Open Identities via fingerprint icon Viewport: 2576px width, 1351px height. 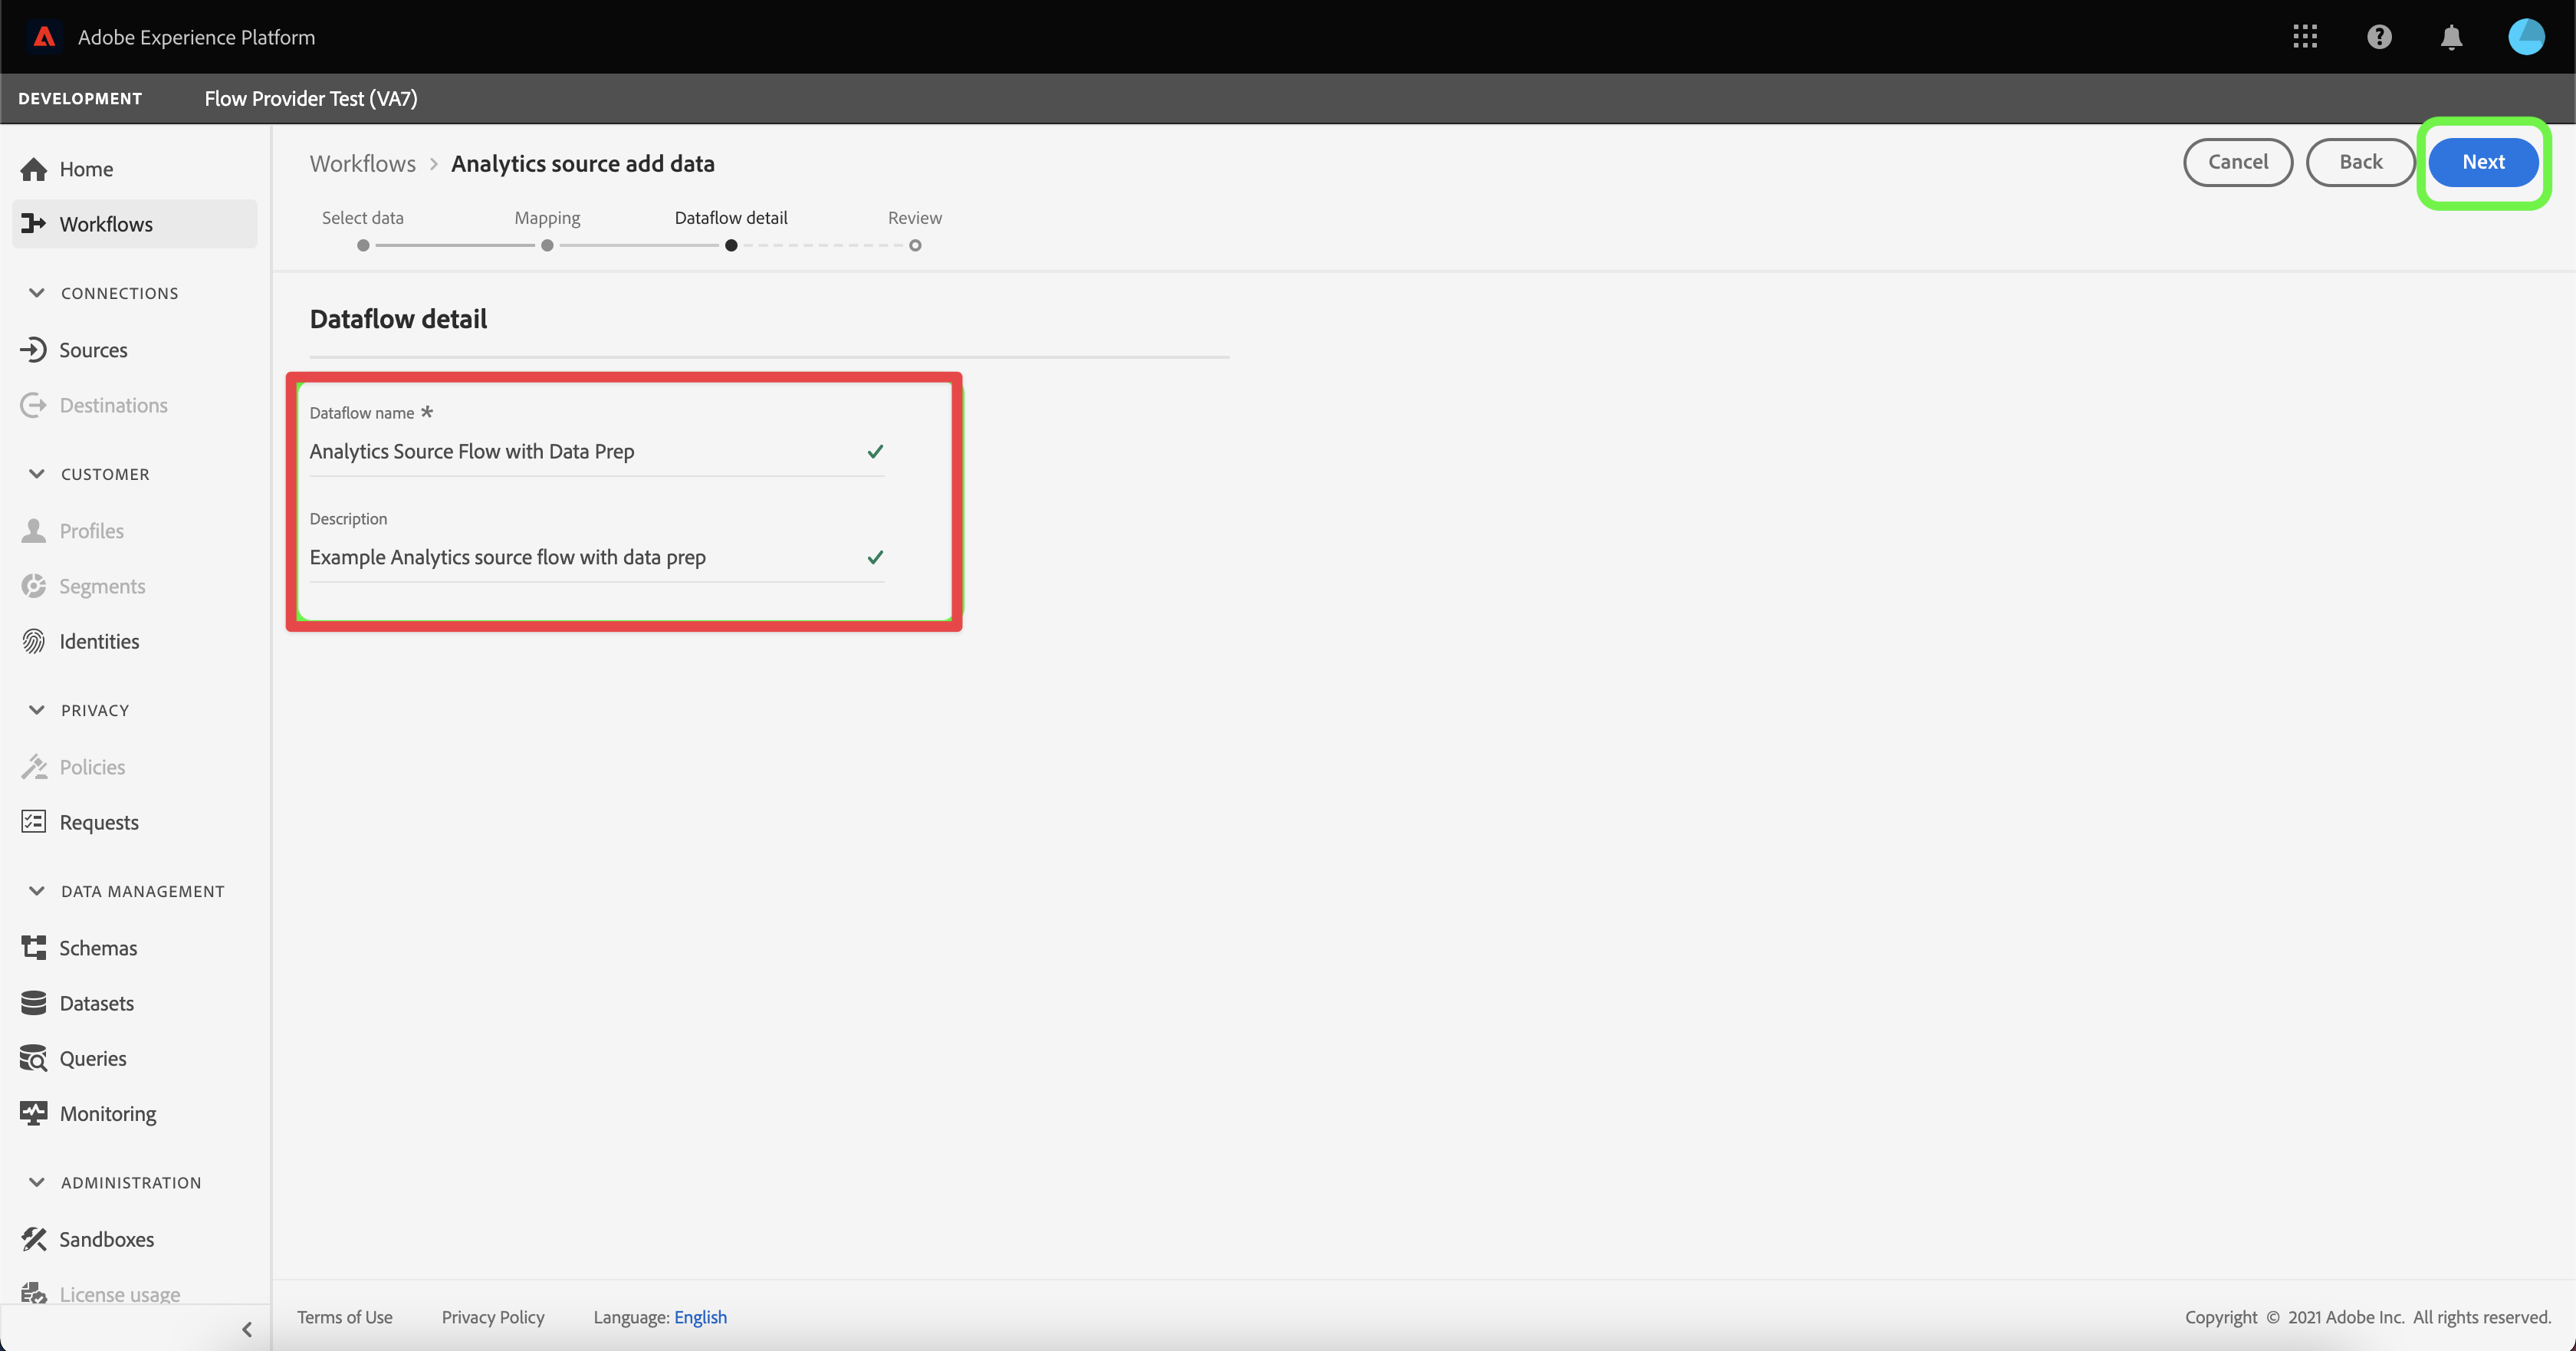[33, 641]
